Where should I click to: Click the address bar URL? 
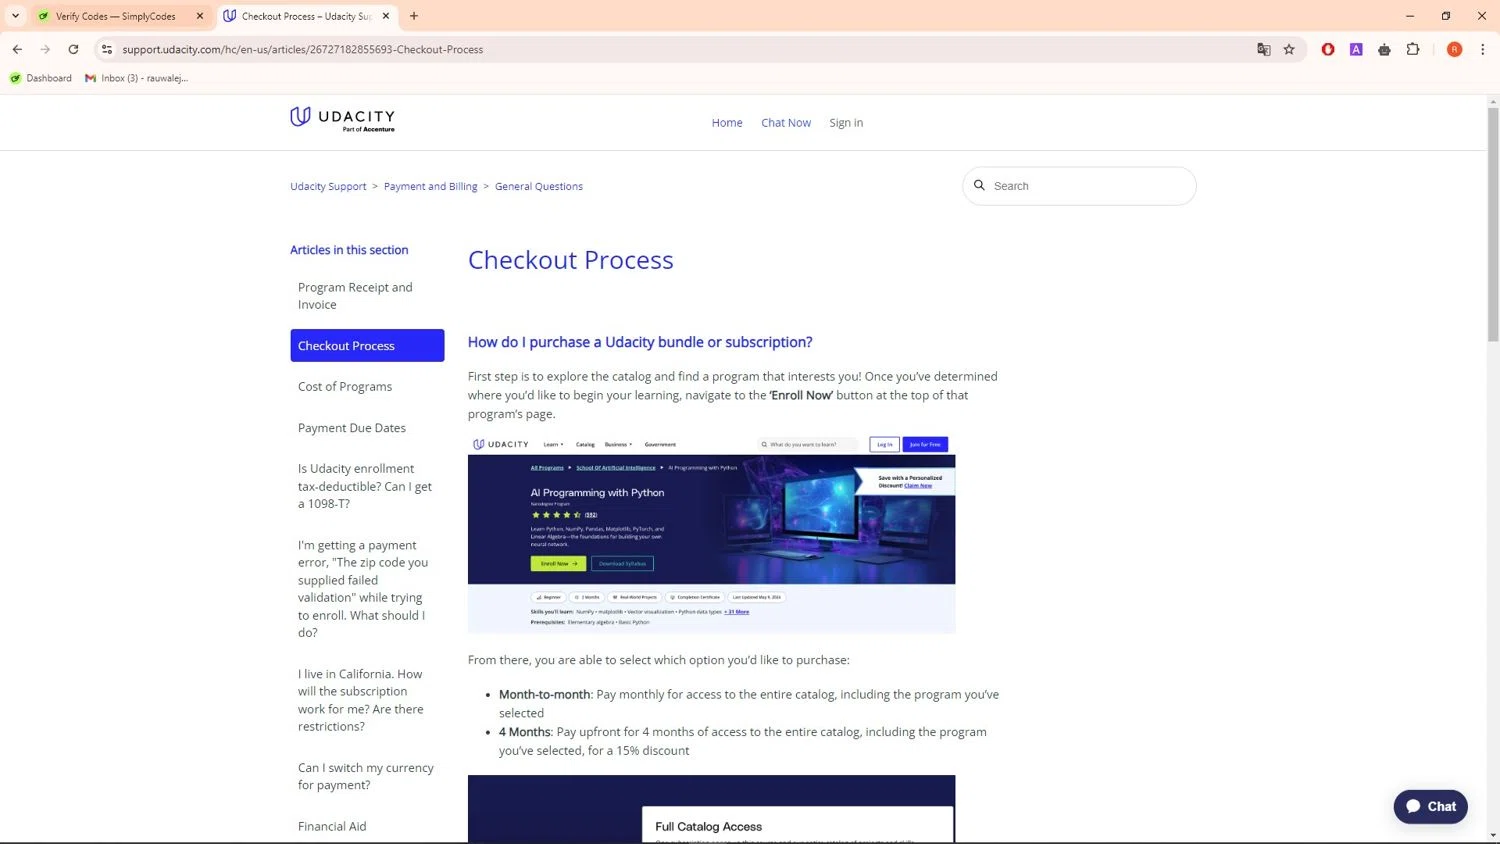(x=302, y=49)
